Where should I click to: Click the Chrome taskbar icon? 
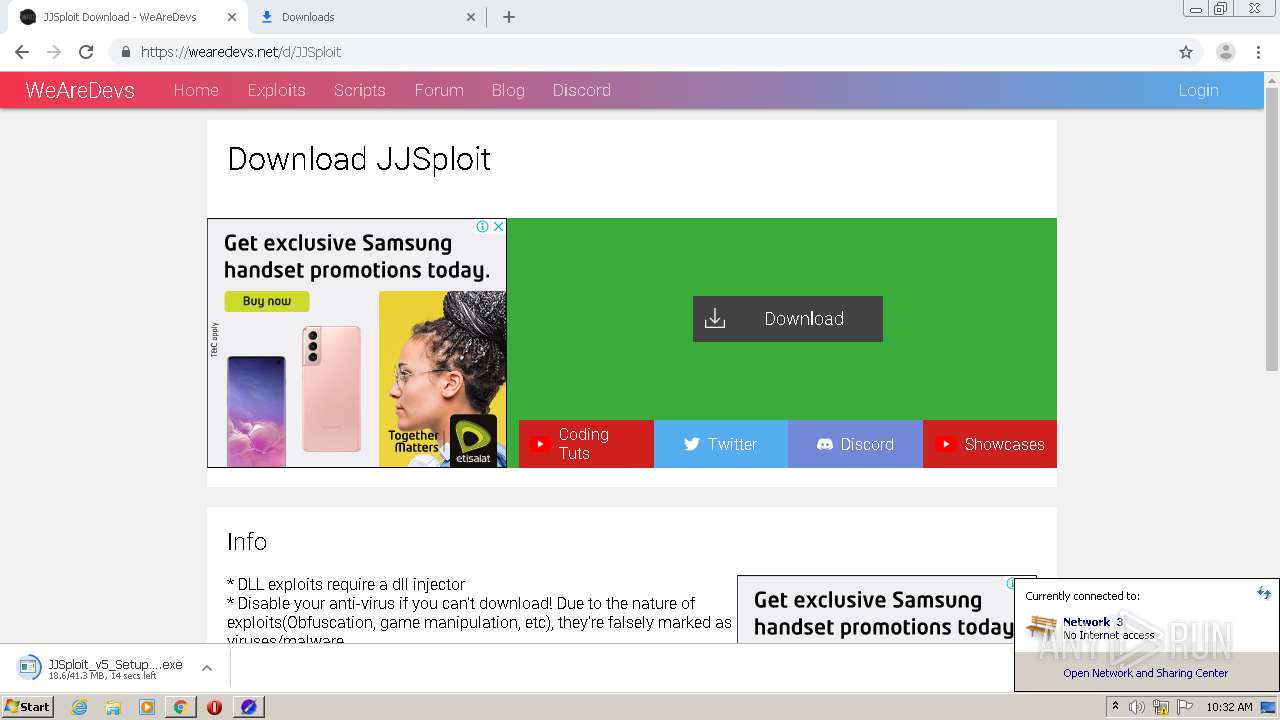coord(180,707)
